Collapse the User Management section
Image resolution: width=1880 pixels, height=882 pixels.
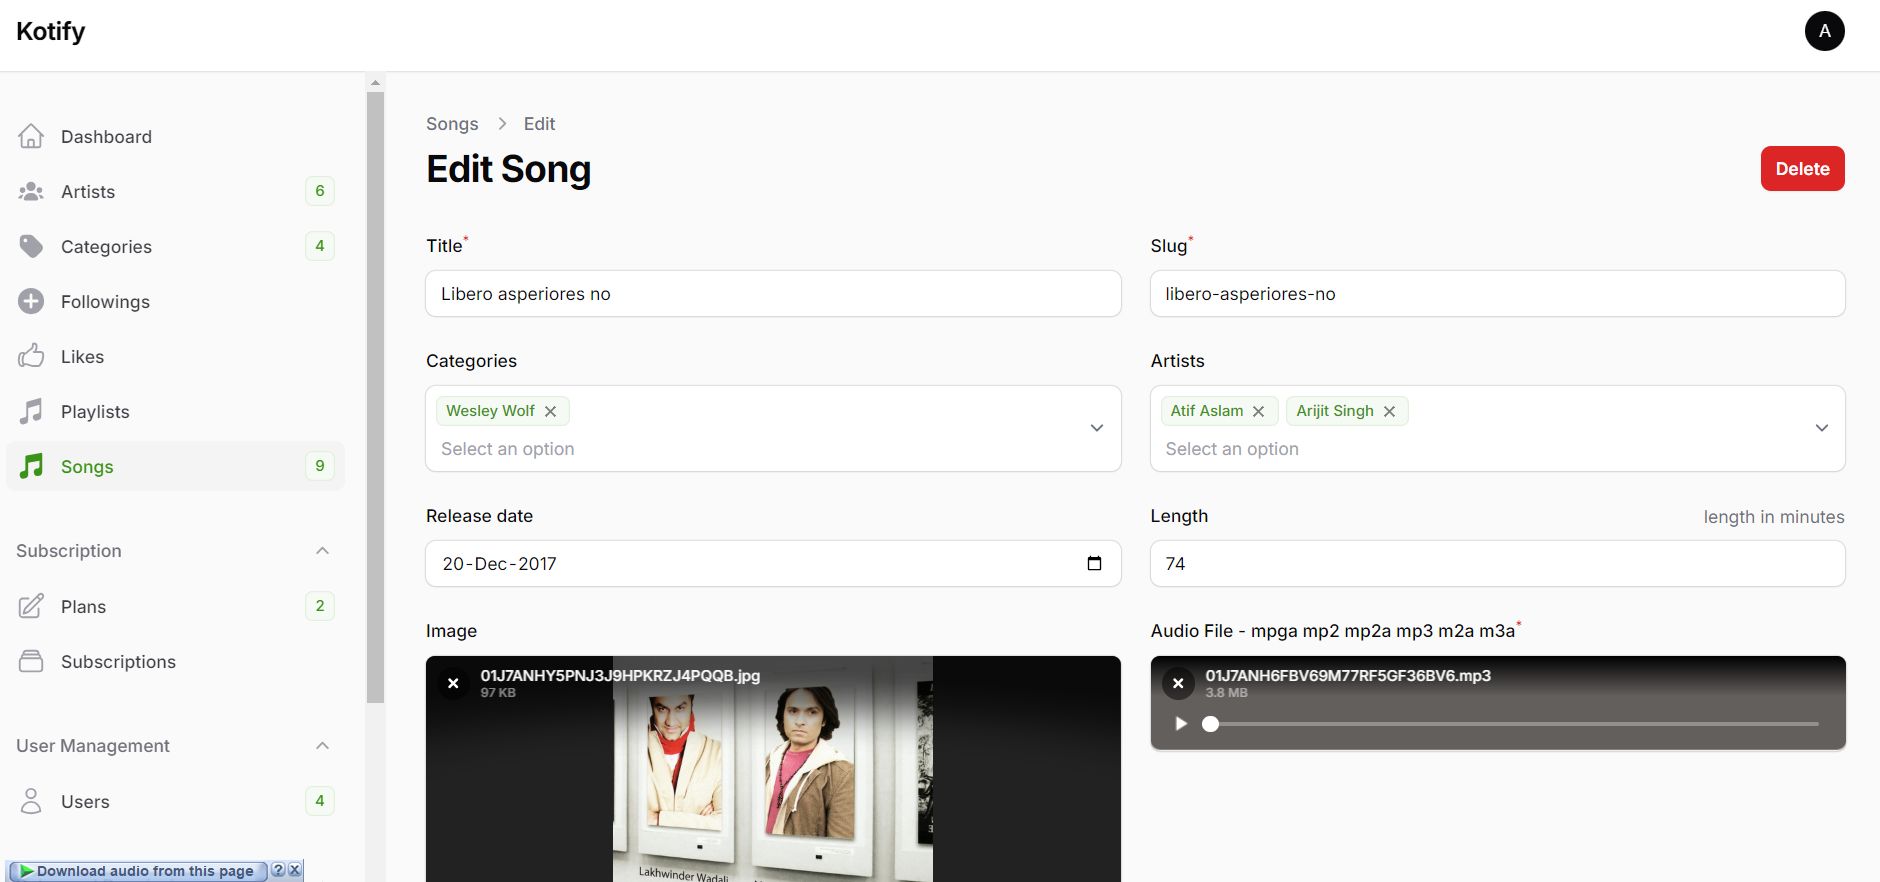(x=322, y=746)
